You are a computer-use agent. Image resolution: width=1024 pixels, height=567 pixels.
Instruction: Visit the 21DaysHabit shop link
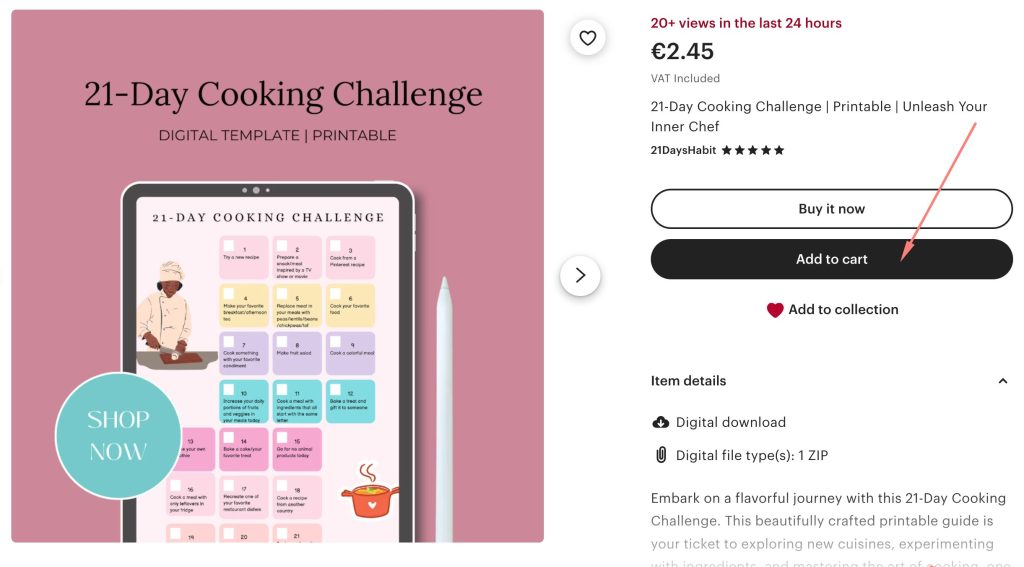[683, 150]
